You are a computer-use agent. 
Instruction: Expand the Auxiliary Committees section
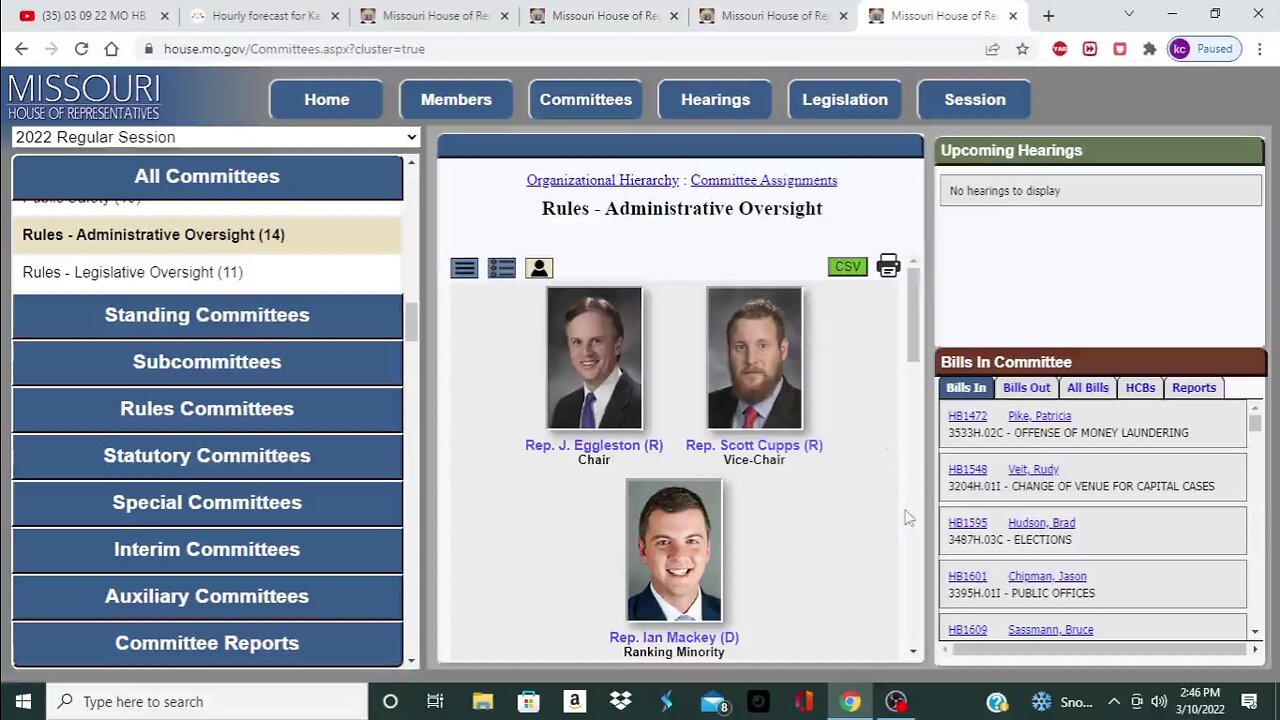(x=207, y=597)
